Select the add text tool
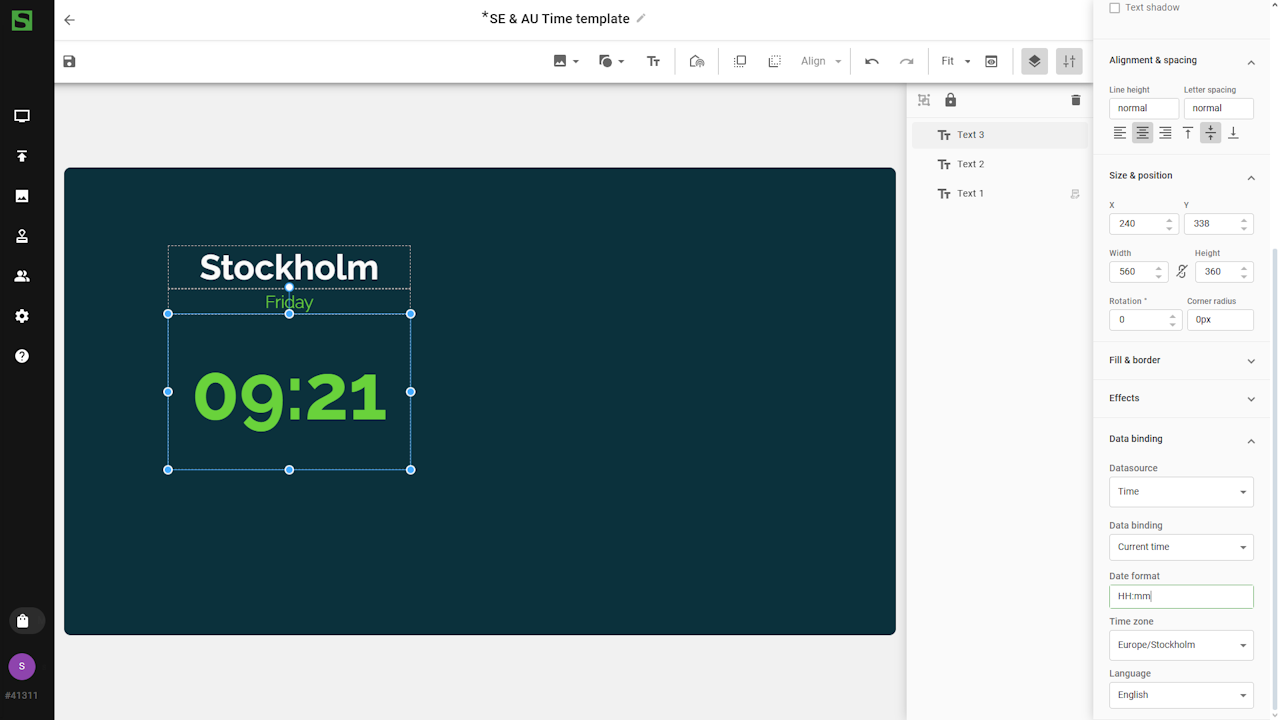The image size is (1280, 720). pos(653,62)
